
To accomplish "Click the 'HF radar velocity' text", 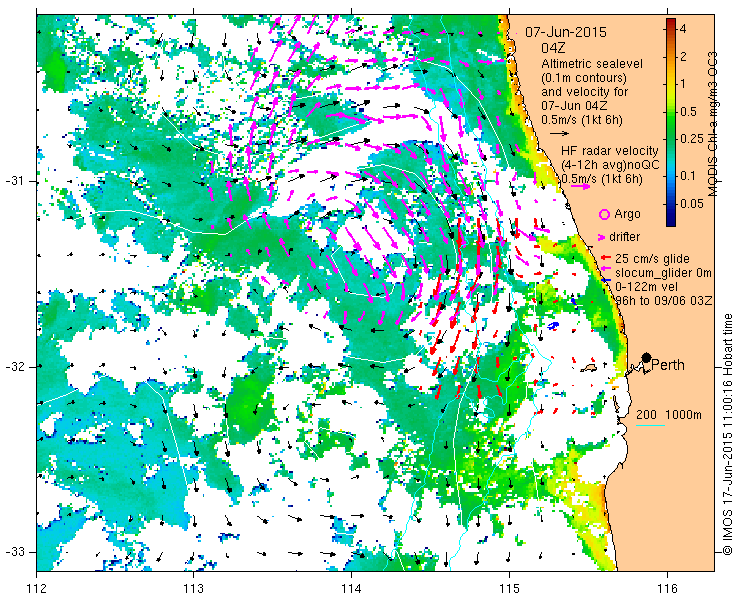I will pos(610,151).
